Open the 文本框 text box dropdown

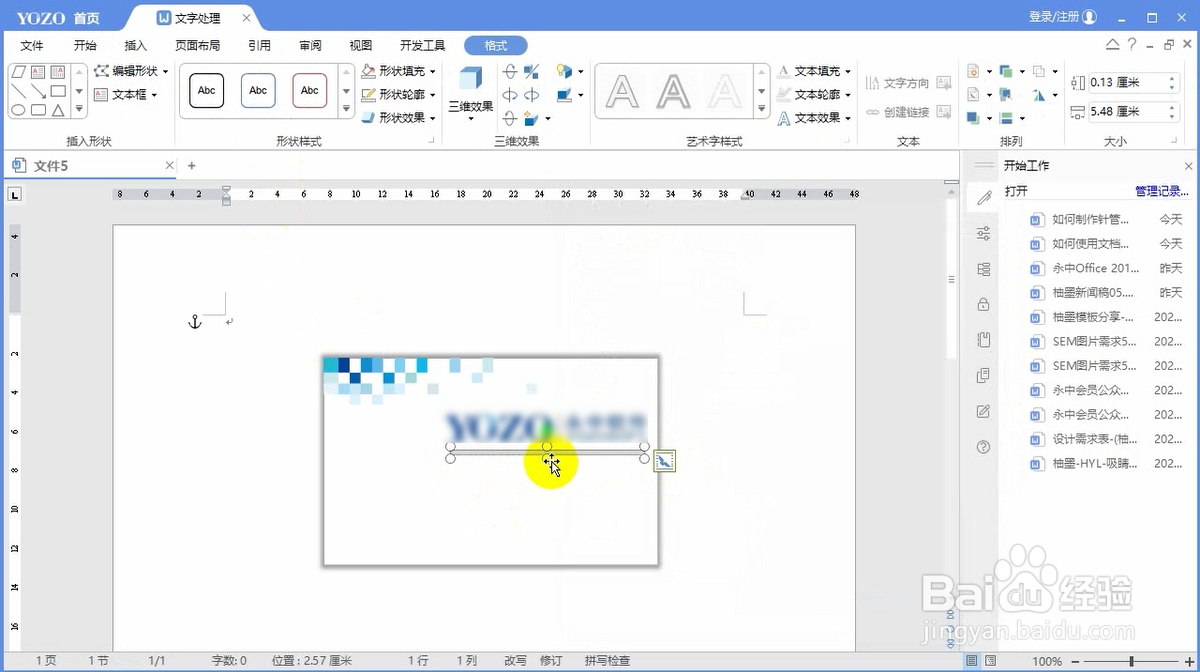click(x=127, y=94)
